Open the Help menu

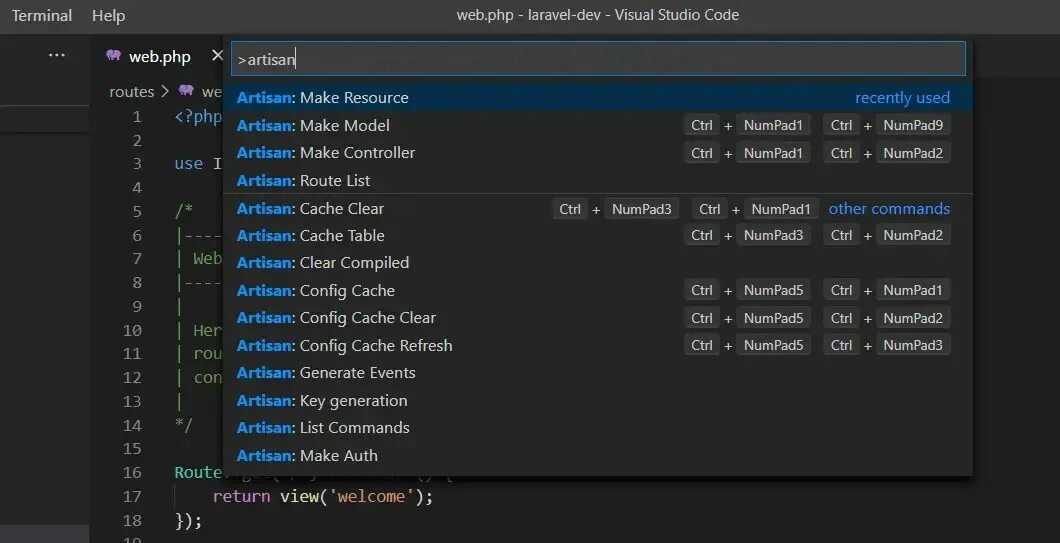[108, 15]
